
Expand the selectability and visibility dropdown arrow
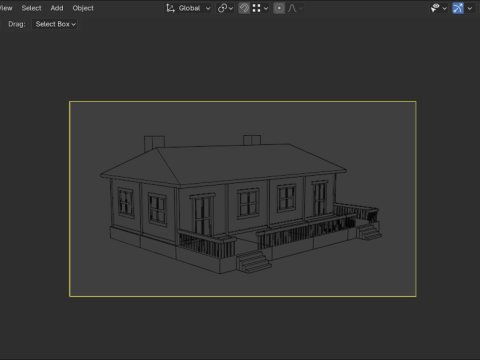445,8
